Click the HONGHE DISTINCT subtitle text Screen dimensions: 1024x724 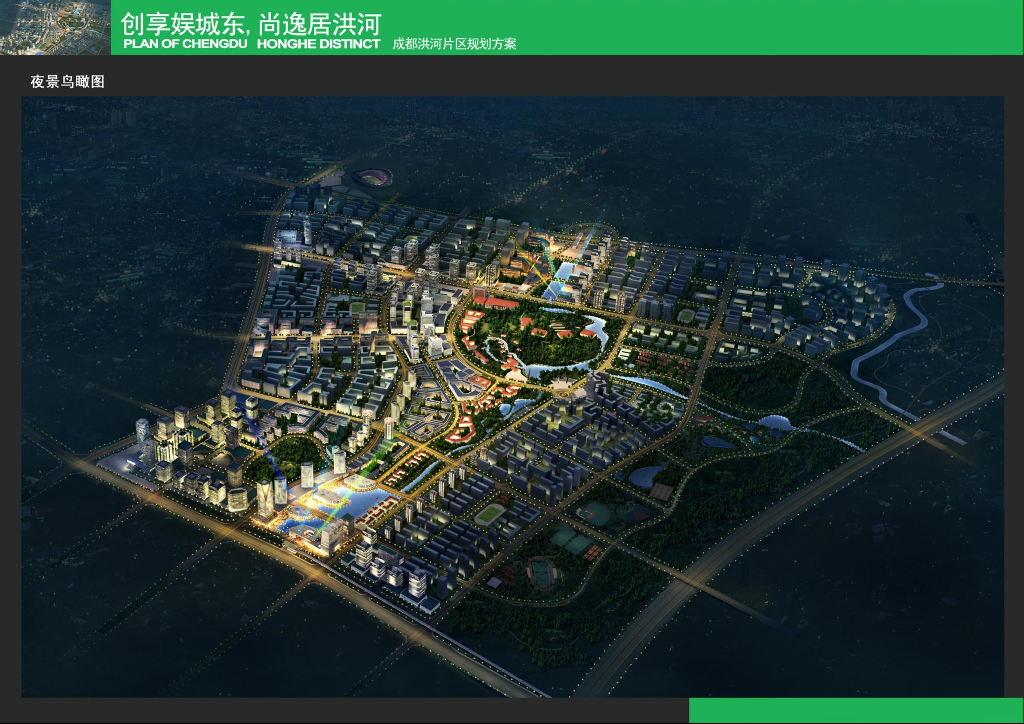coord(318,44)
